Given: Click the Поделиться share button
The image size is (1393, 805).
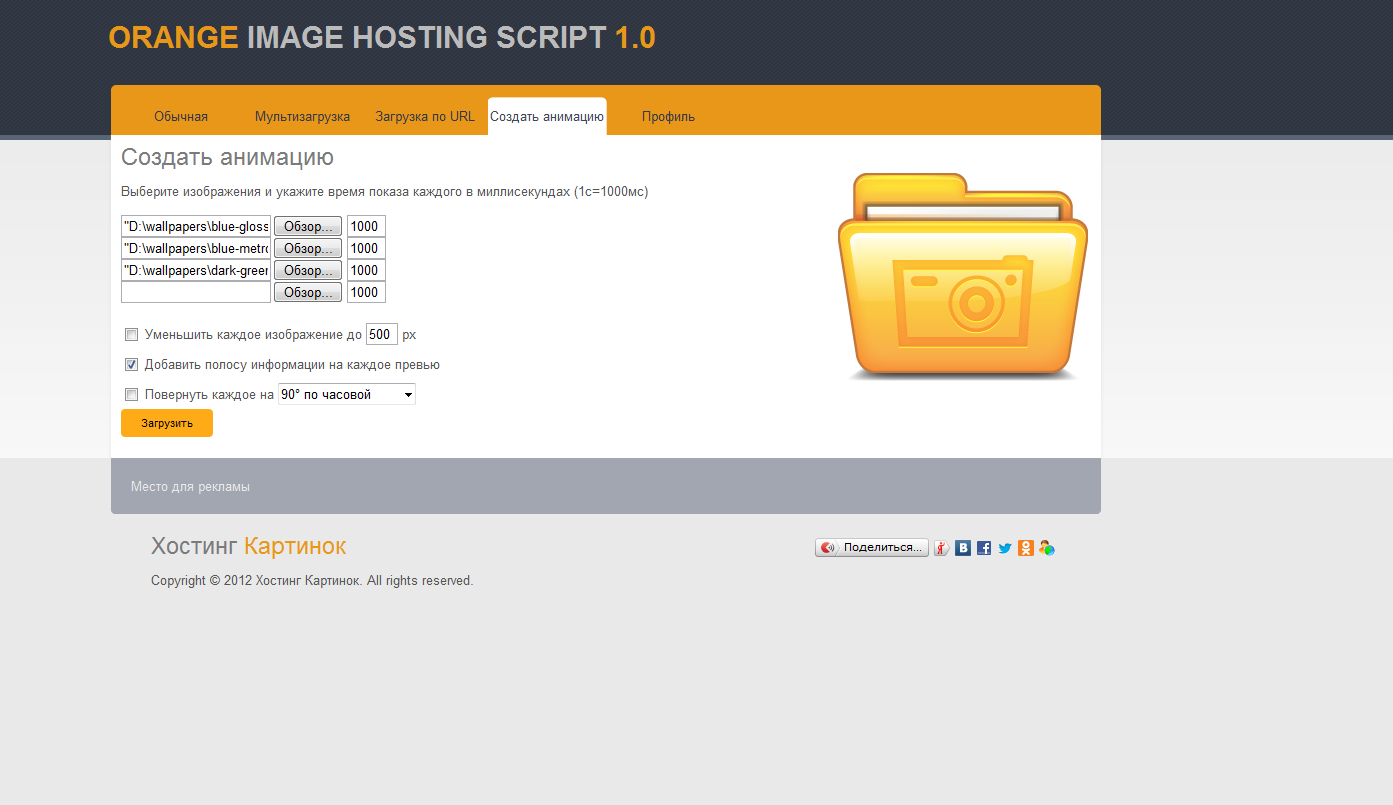Looking at the screenshot, I should pyautogui.click(x=871, y=548).
